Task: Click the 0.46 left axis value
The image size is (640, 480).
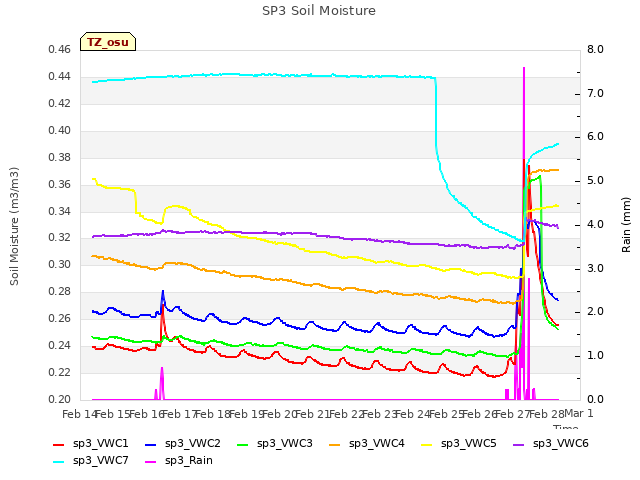Action: coord(60,49)
